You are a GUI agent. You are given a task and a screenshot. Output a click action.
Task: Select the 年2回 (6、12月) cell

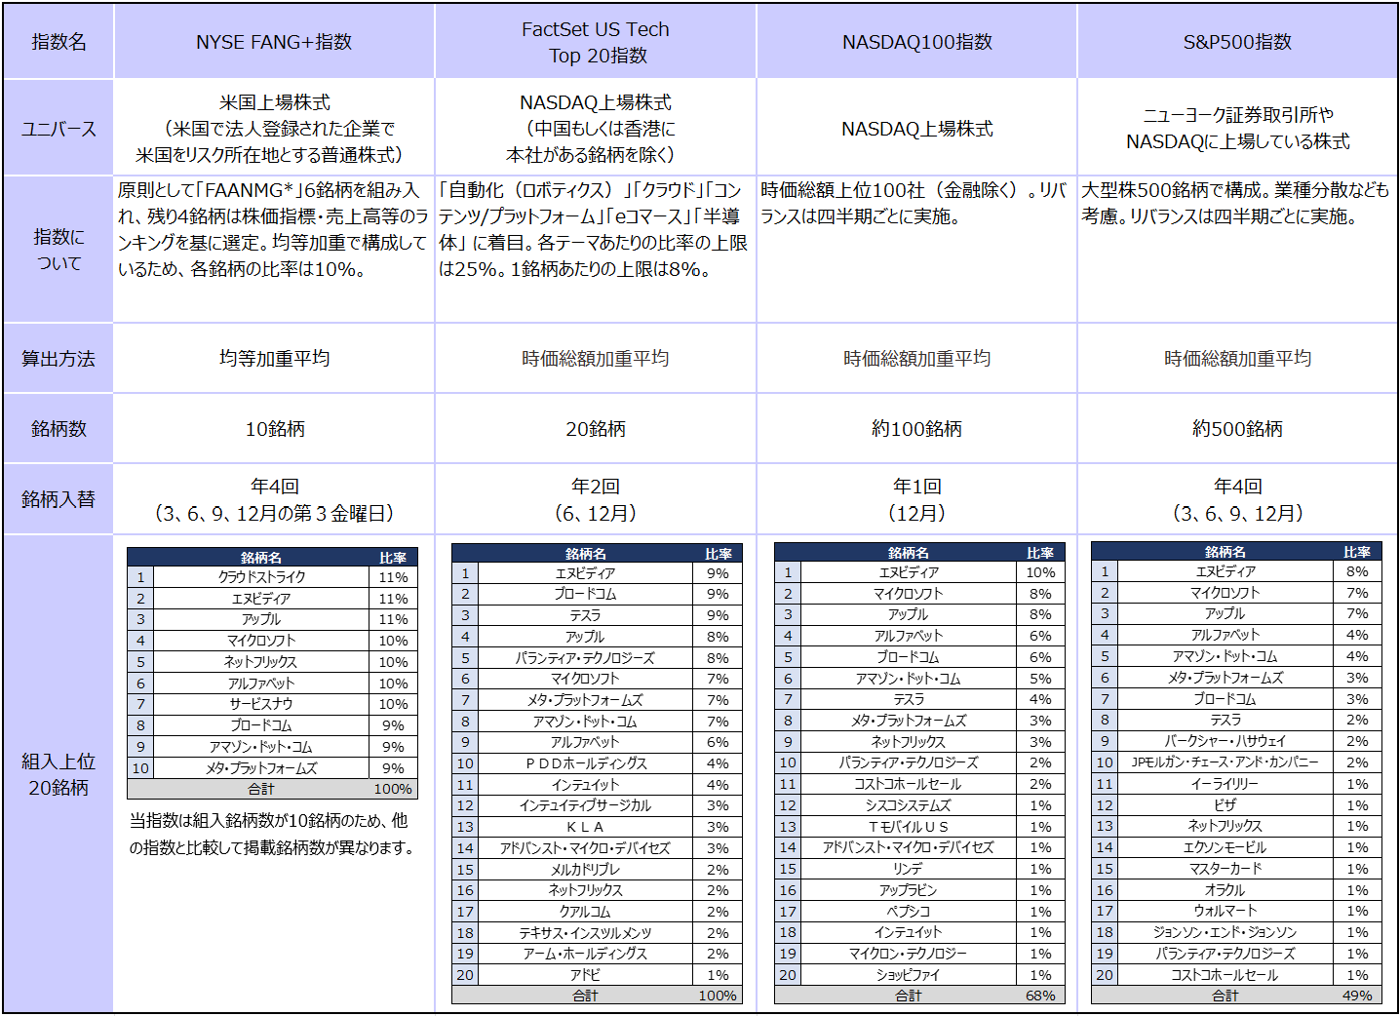click(595, 499)
